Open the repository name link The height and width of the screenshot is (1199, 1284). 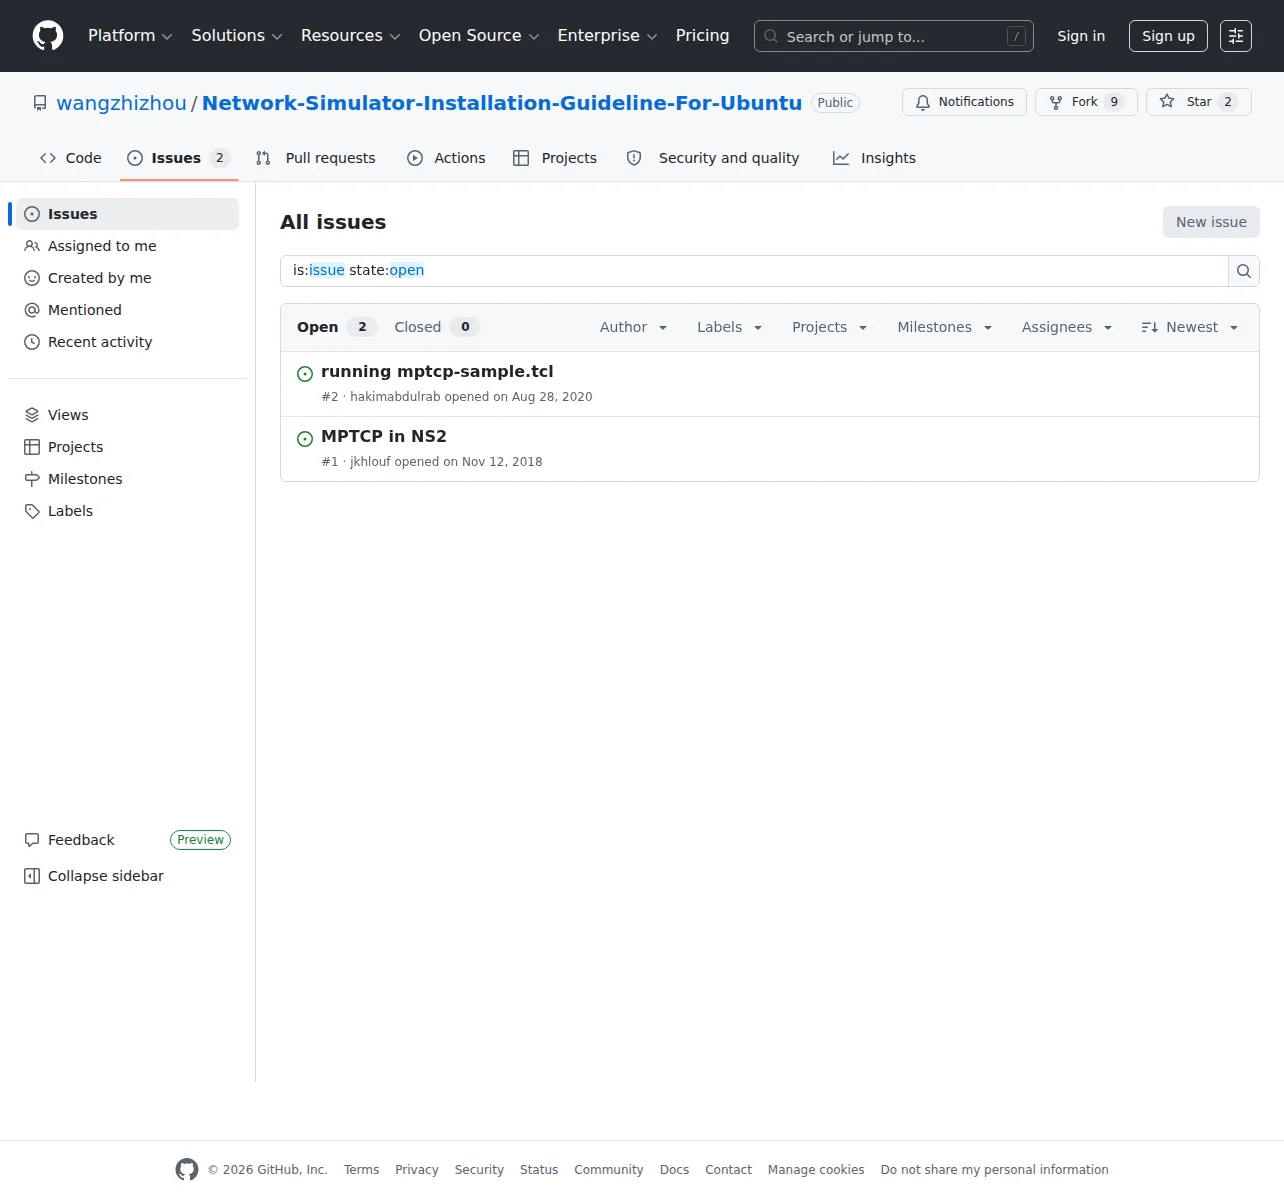[x=502, y=103]
